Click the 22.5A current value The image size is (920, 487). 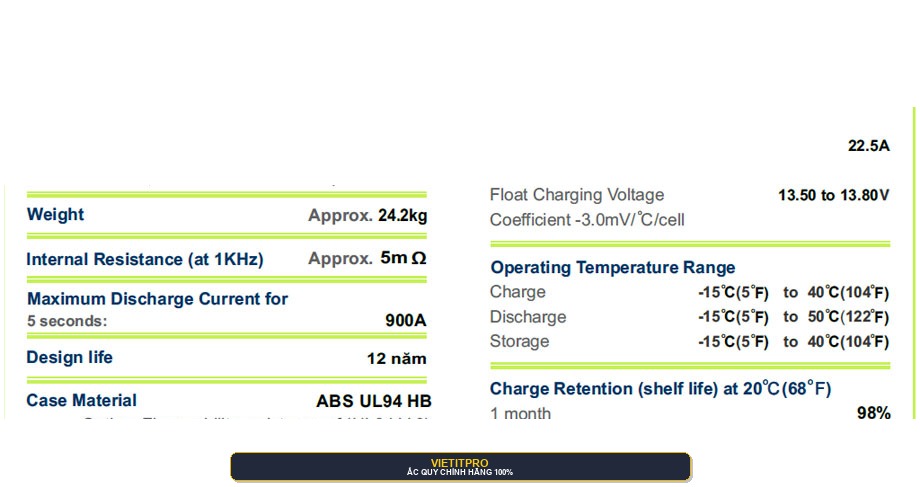[x=868, y=146]
